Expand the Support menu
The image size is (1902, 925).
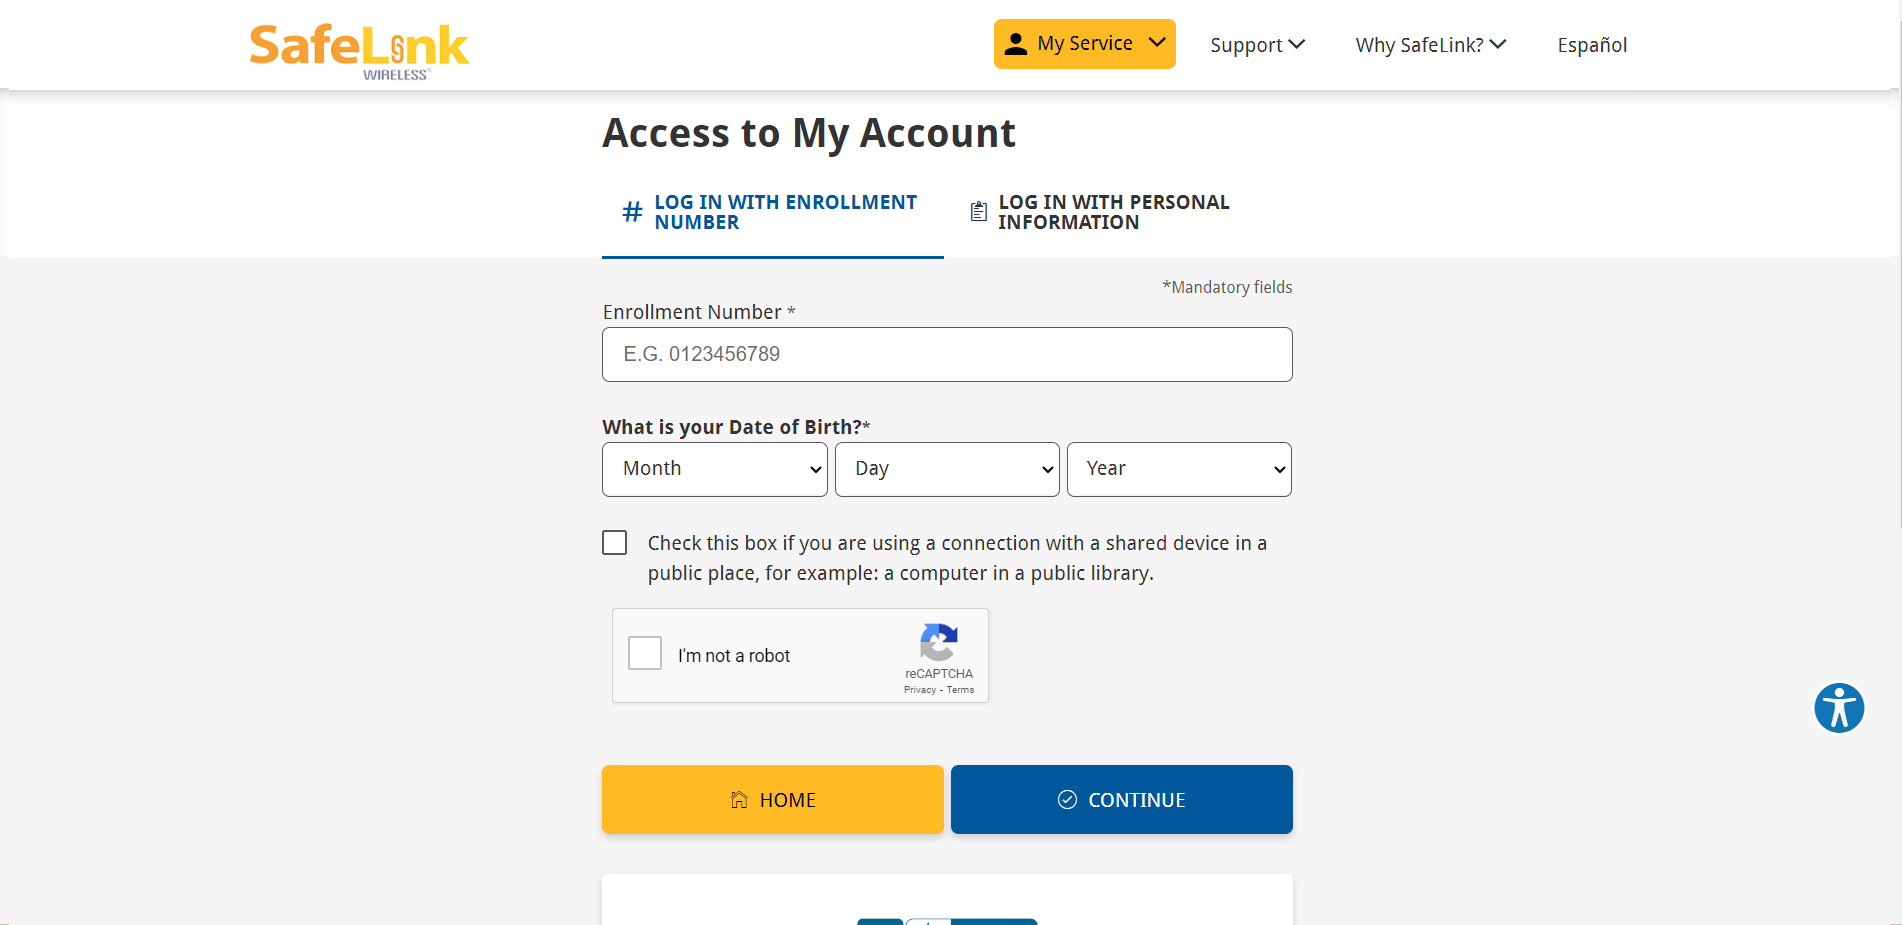1257,45
